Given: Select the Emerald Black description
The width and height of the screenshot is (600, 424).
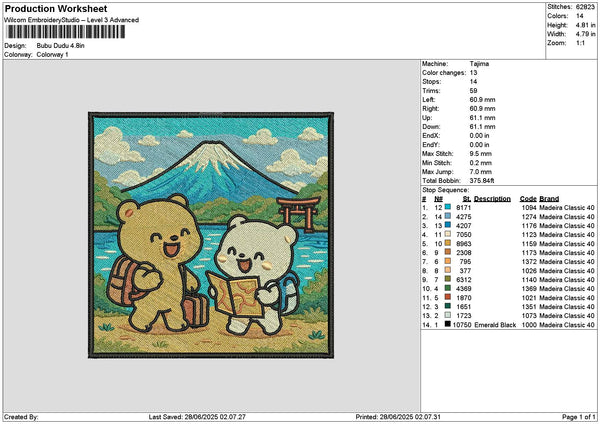Looking at the screenshot, I should (495, 325).
